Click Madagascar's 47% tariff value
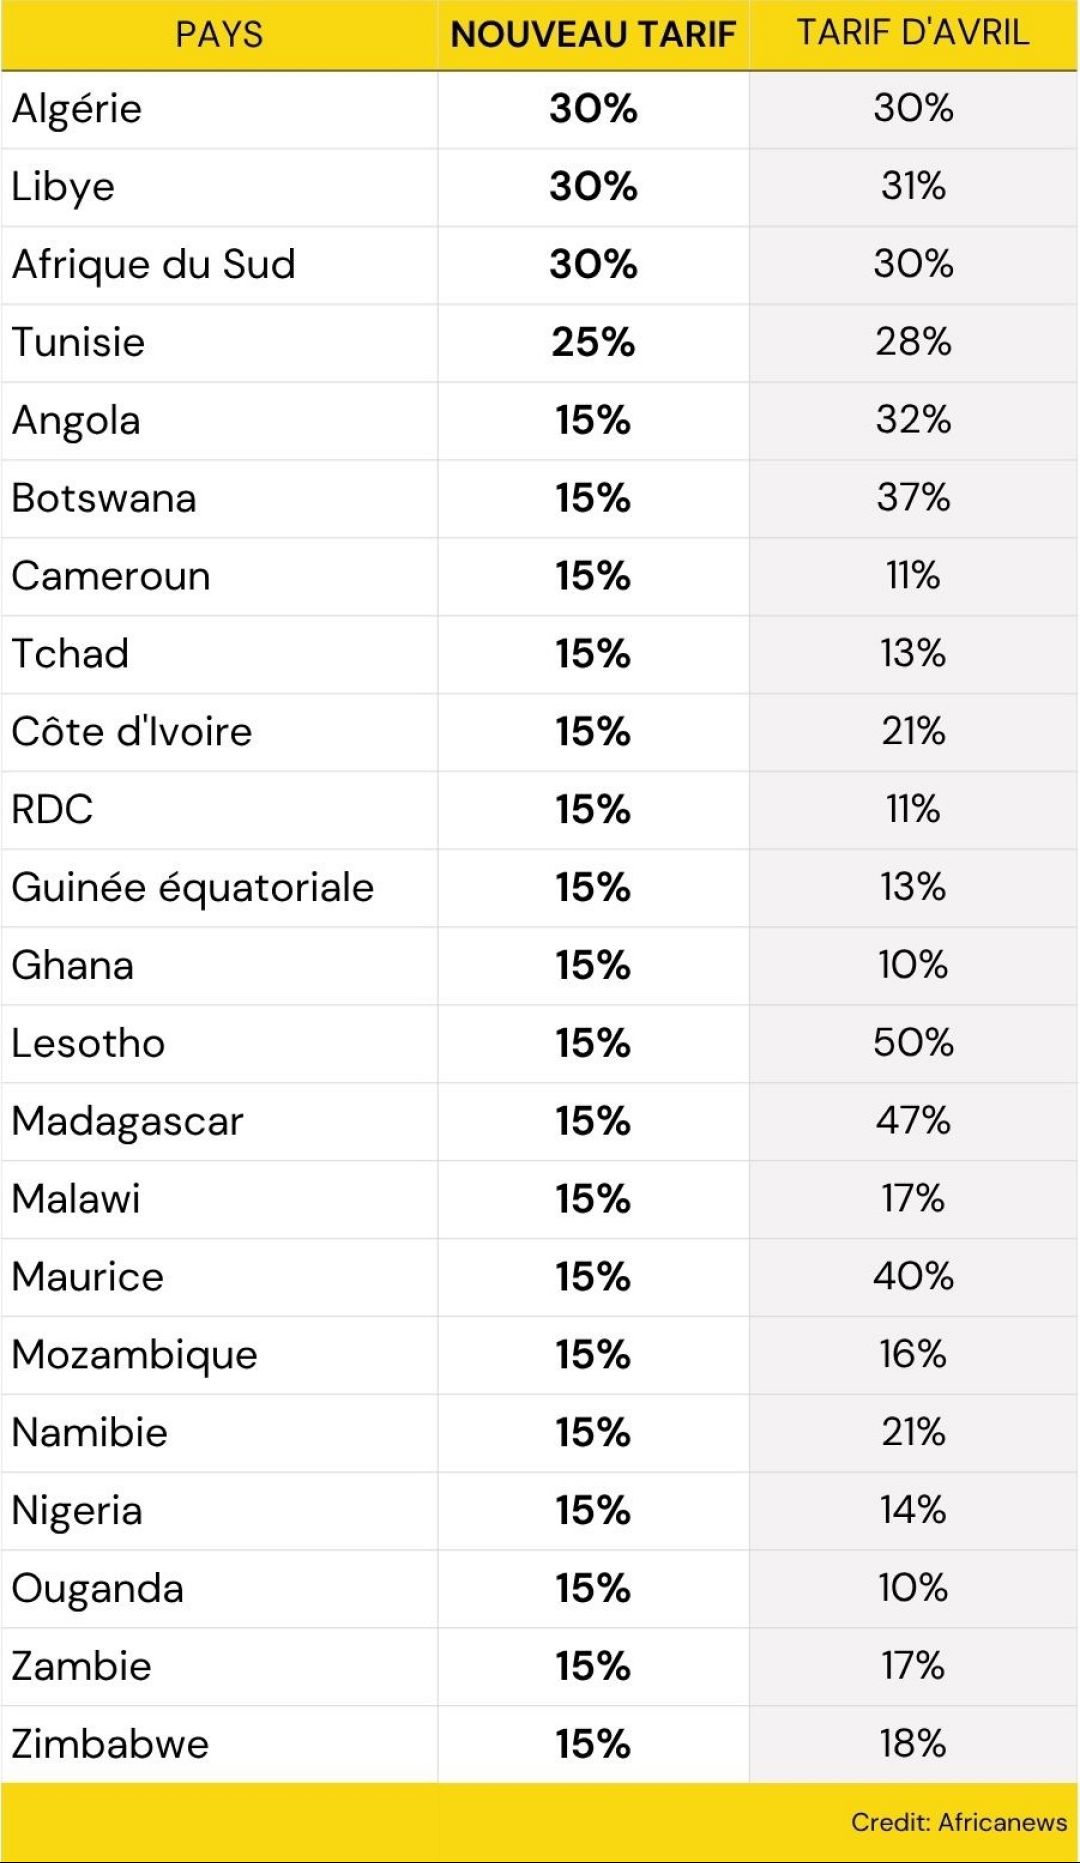Viewport: 1080px width, 1863px height. 913,1121
